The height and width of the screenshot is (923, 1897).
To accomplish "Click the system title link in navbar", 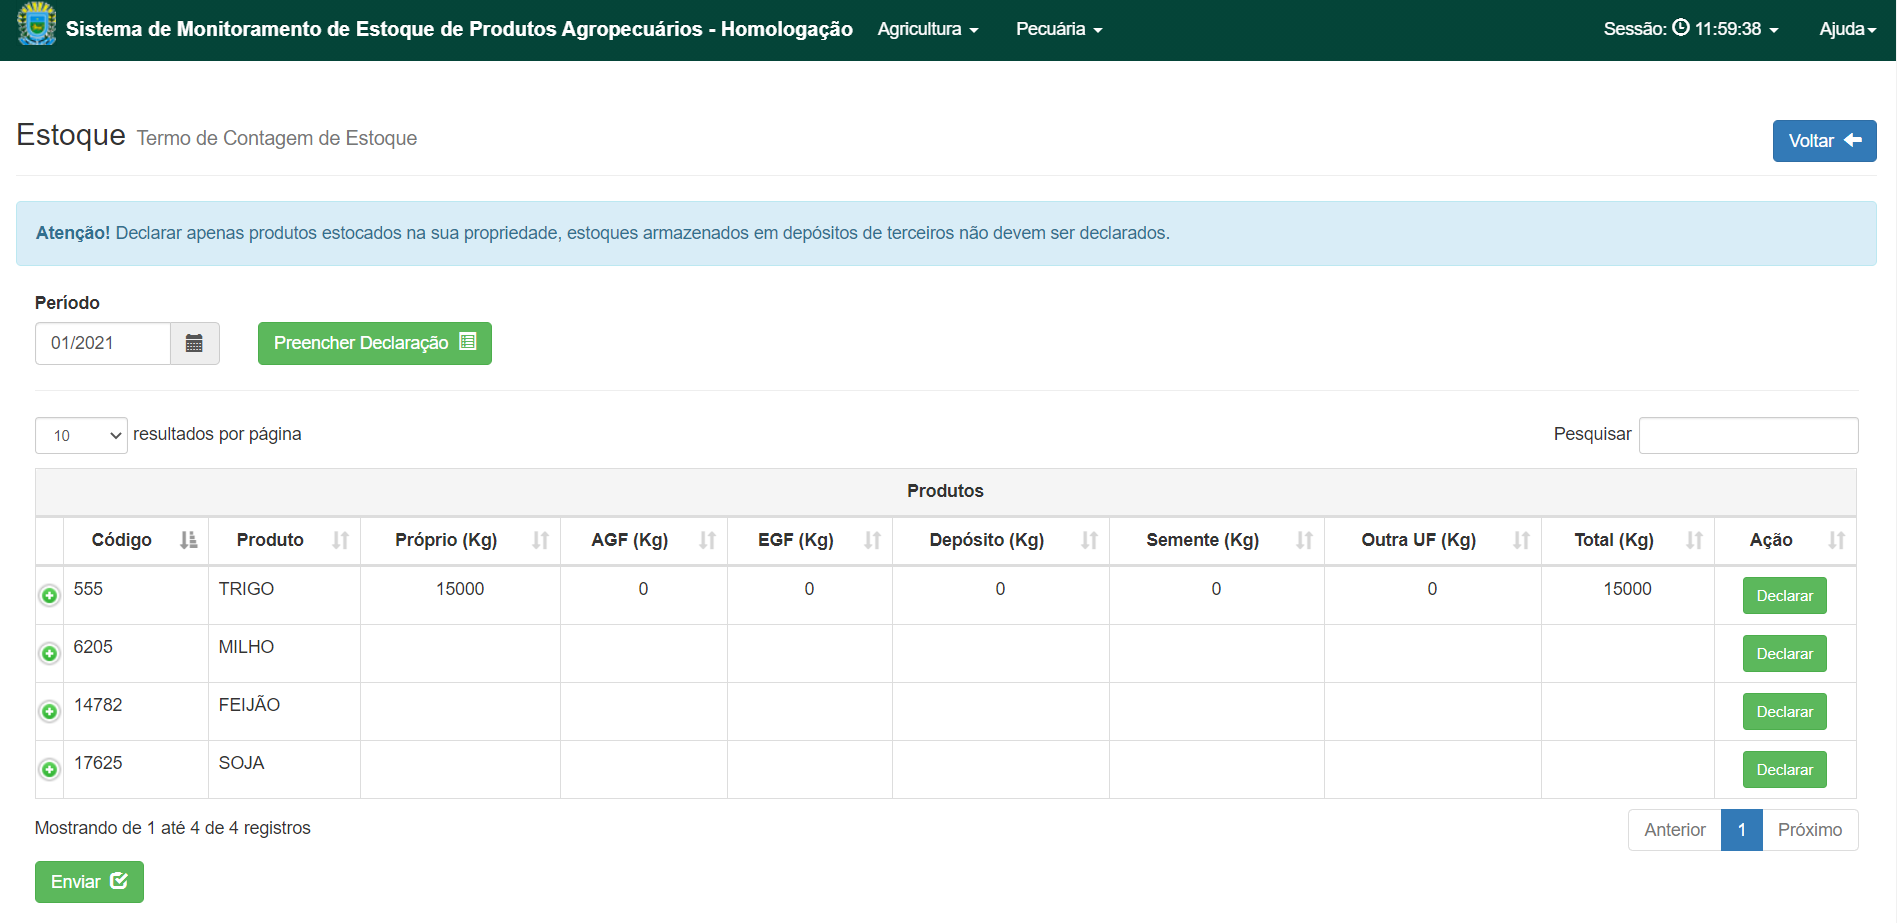I will (459, 29).
